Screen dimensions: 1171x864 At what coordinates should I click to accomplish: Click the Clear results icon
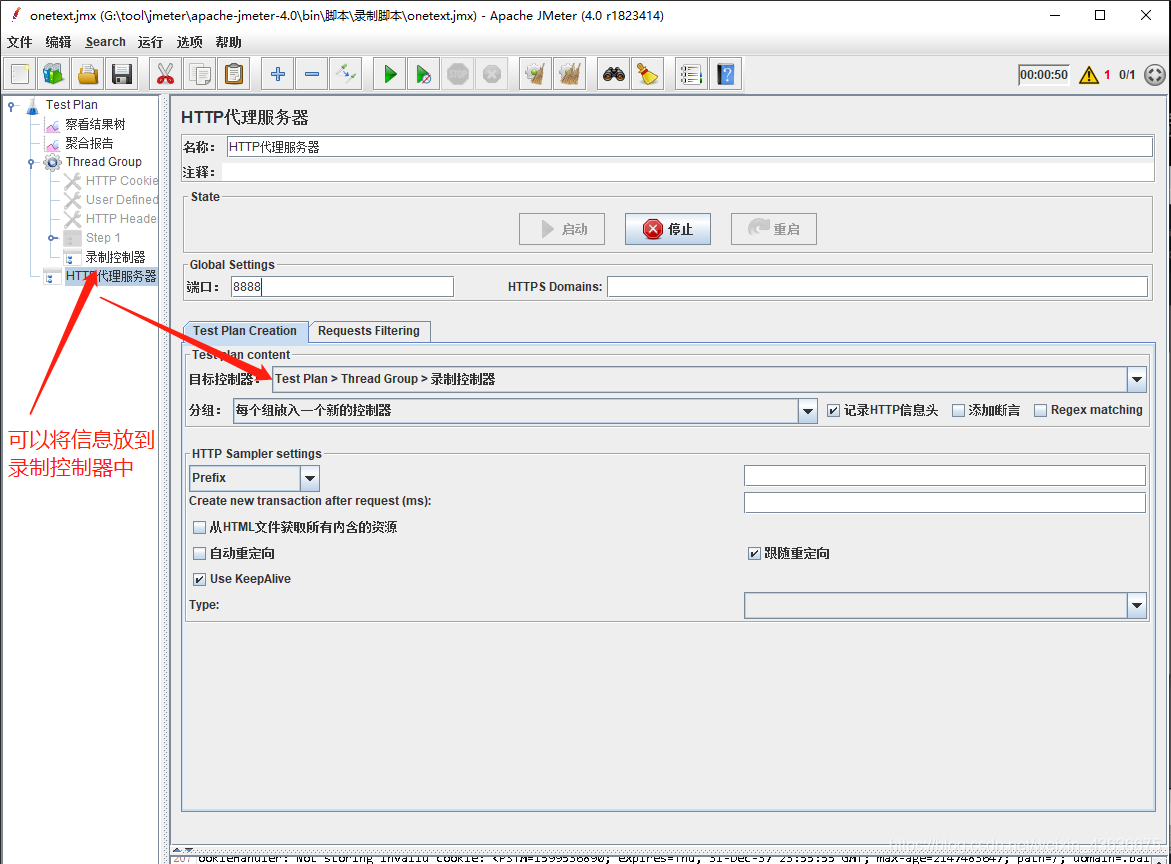535,74
